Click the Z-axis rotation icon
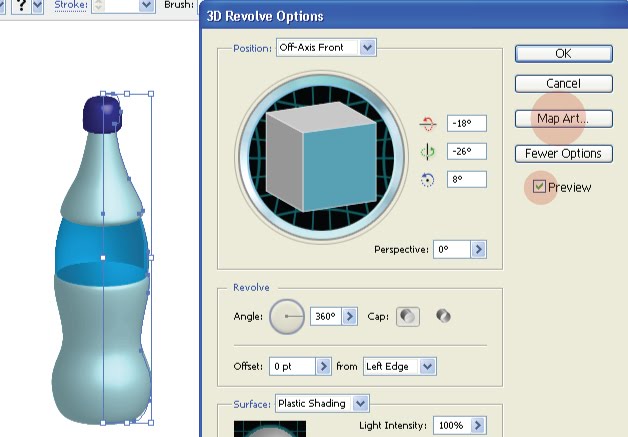Viewport: 628px width, 437px height. [427, 180]
